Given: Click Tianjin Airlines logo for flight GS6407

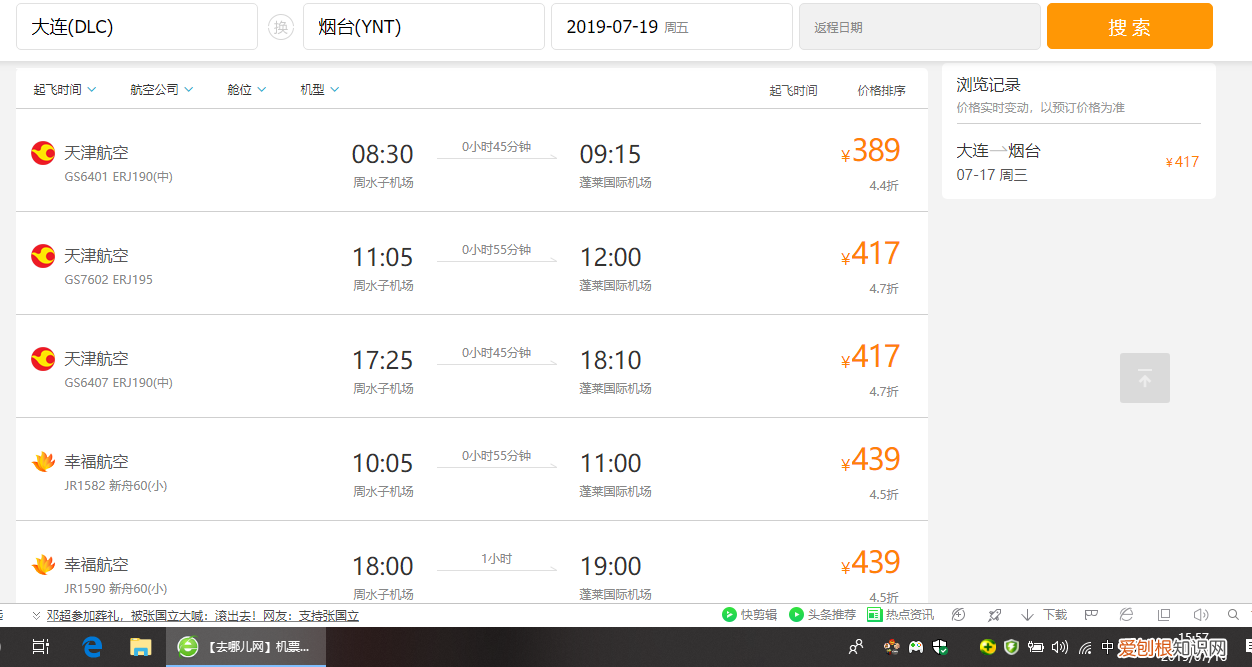Looking at the screenshot, I should 43,359.
